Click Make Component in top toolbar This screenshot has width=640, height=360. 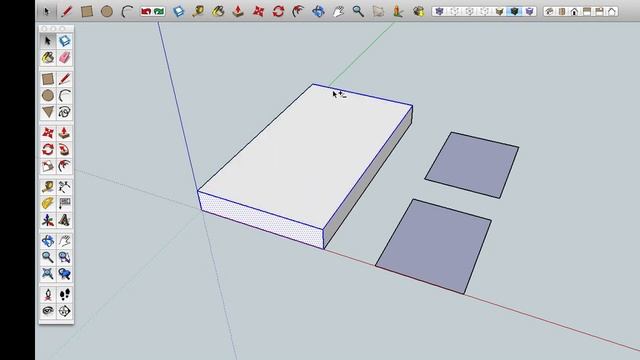[178, 11]
